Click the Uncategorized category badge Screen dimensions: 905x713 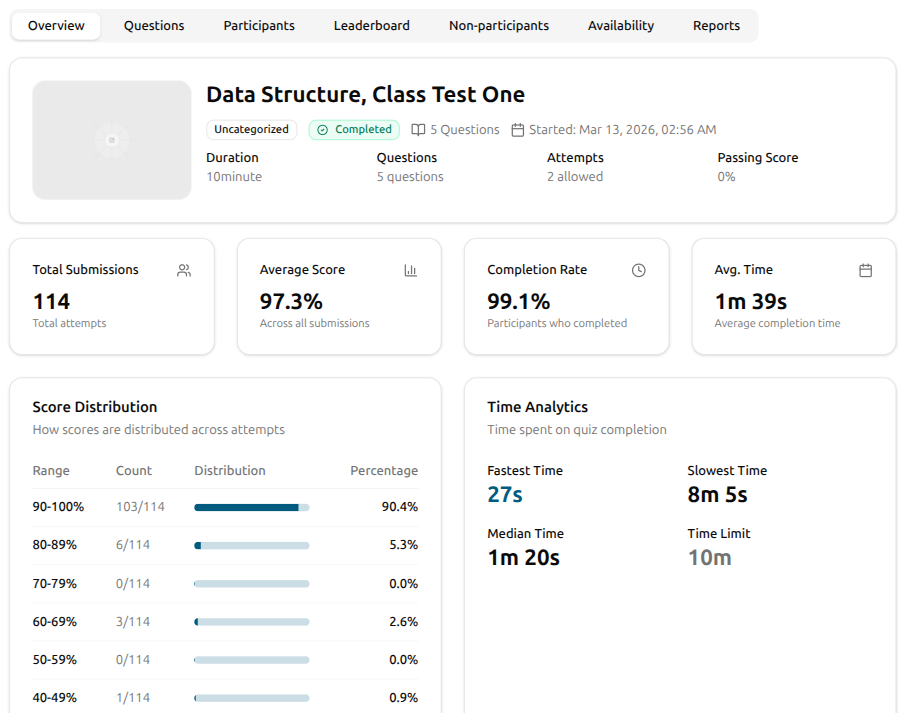(x=252, y=129)
